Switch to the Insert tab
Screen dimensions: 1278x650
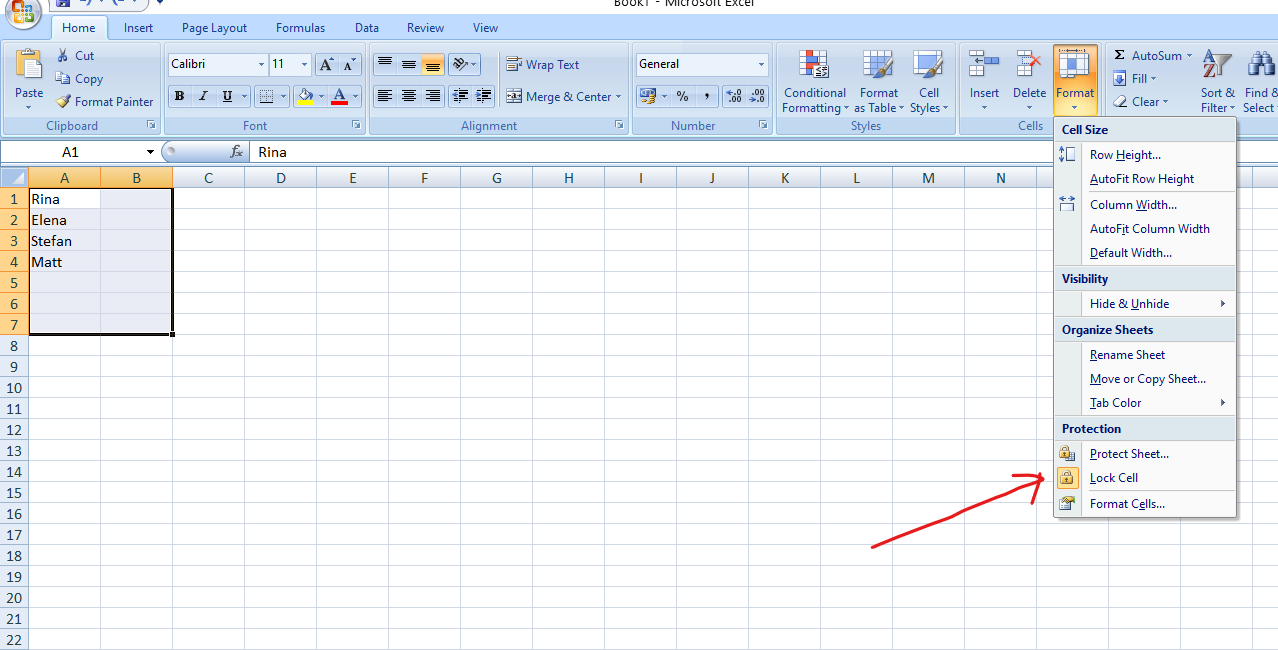click(x=138, y=28)
